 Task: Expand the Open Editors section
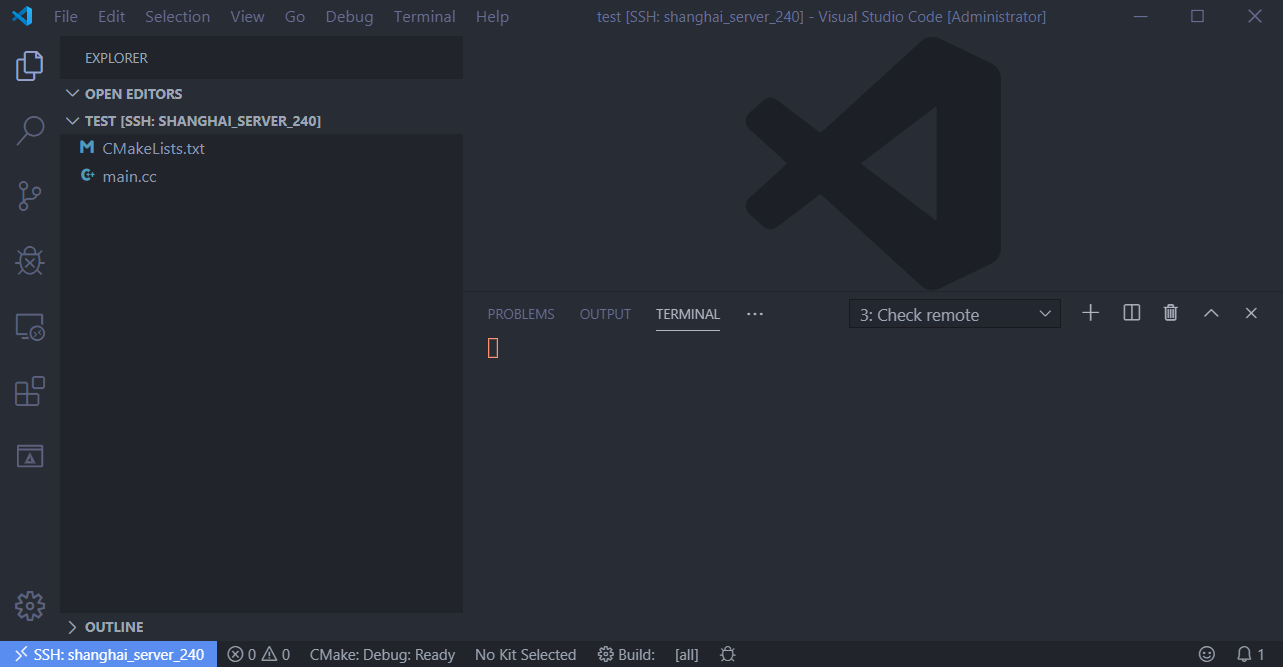pos(261,93)
